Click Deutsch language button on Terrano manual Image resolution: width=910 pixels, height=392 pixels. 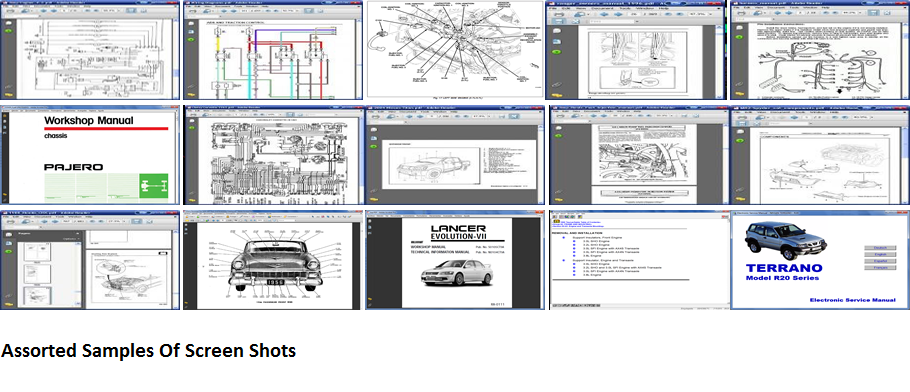880,248
